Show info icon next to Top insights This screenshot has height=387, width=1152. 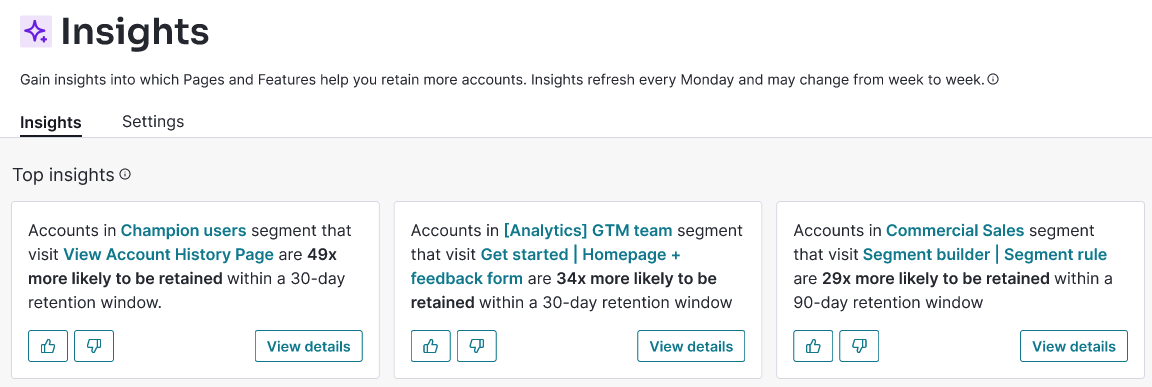(125, 175)
